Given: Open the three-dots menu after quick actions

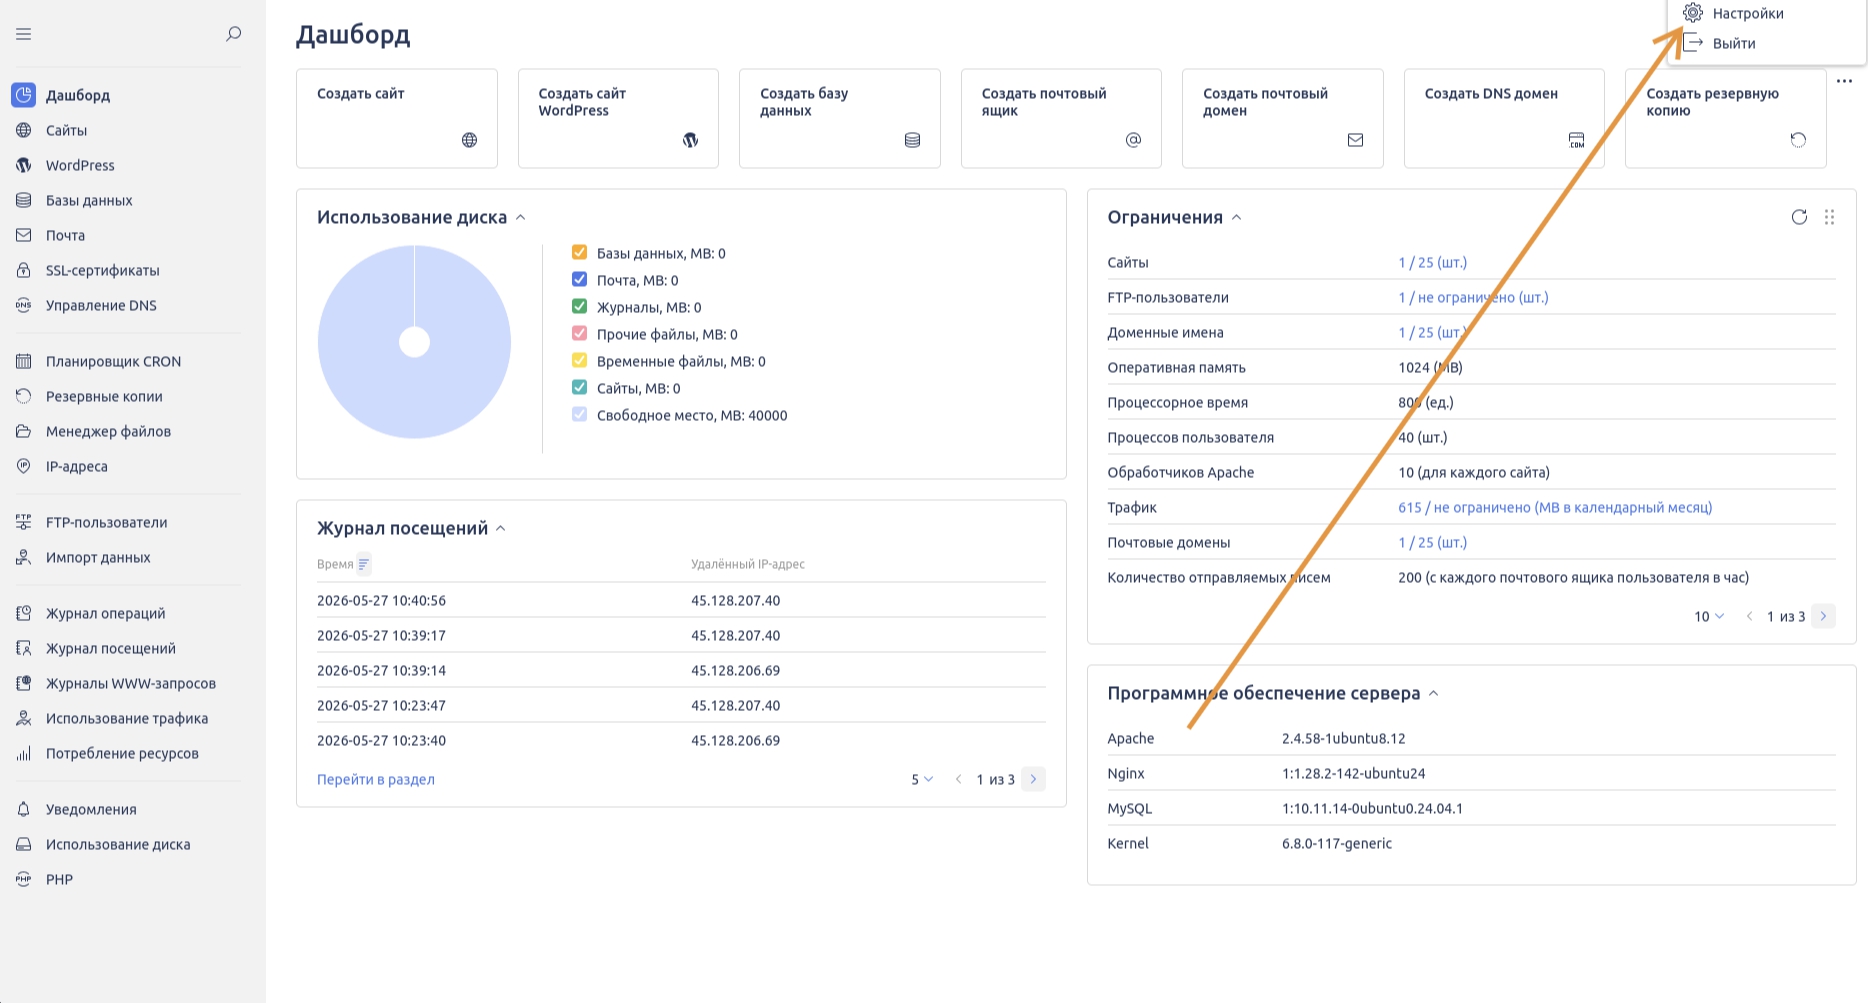Looking at the screenshot, I should [1844, 82].
